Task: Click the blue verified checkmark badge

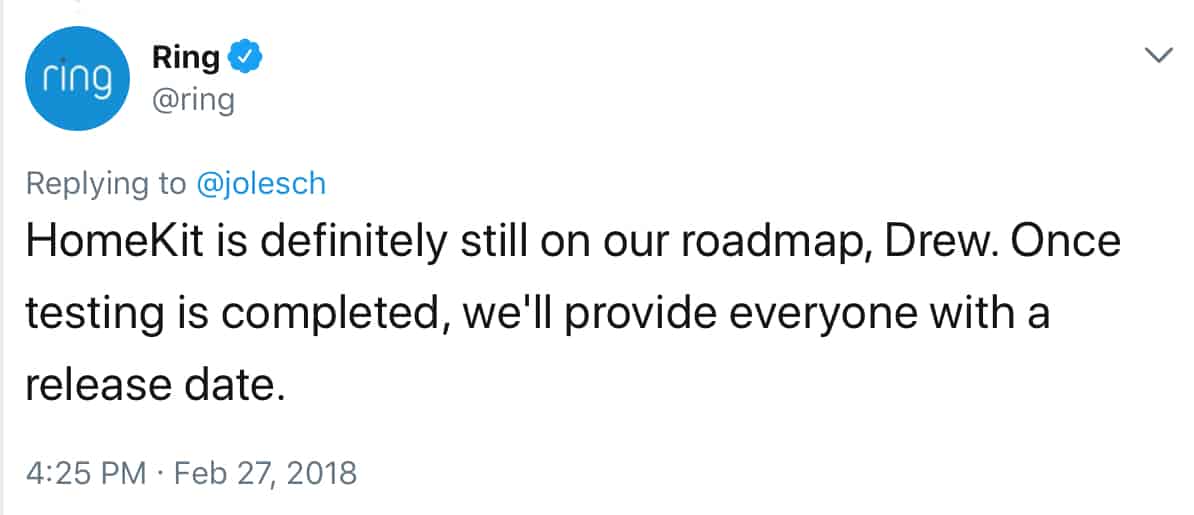Action: (x=244, y=58)
